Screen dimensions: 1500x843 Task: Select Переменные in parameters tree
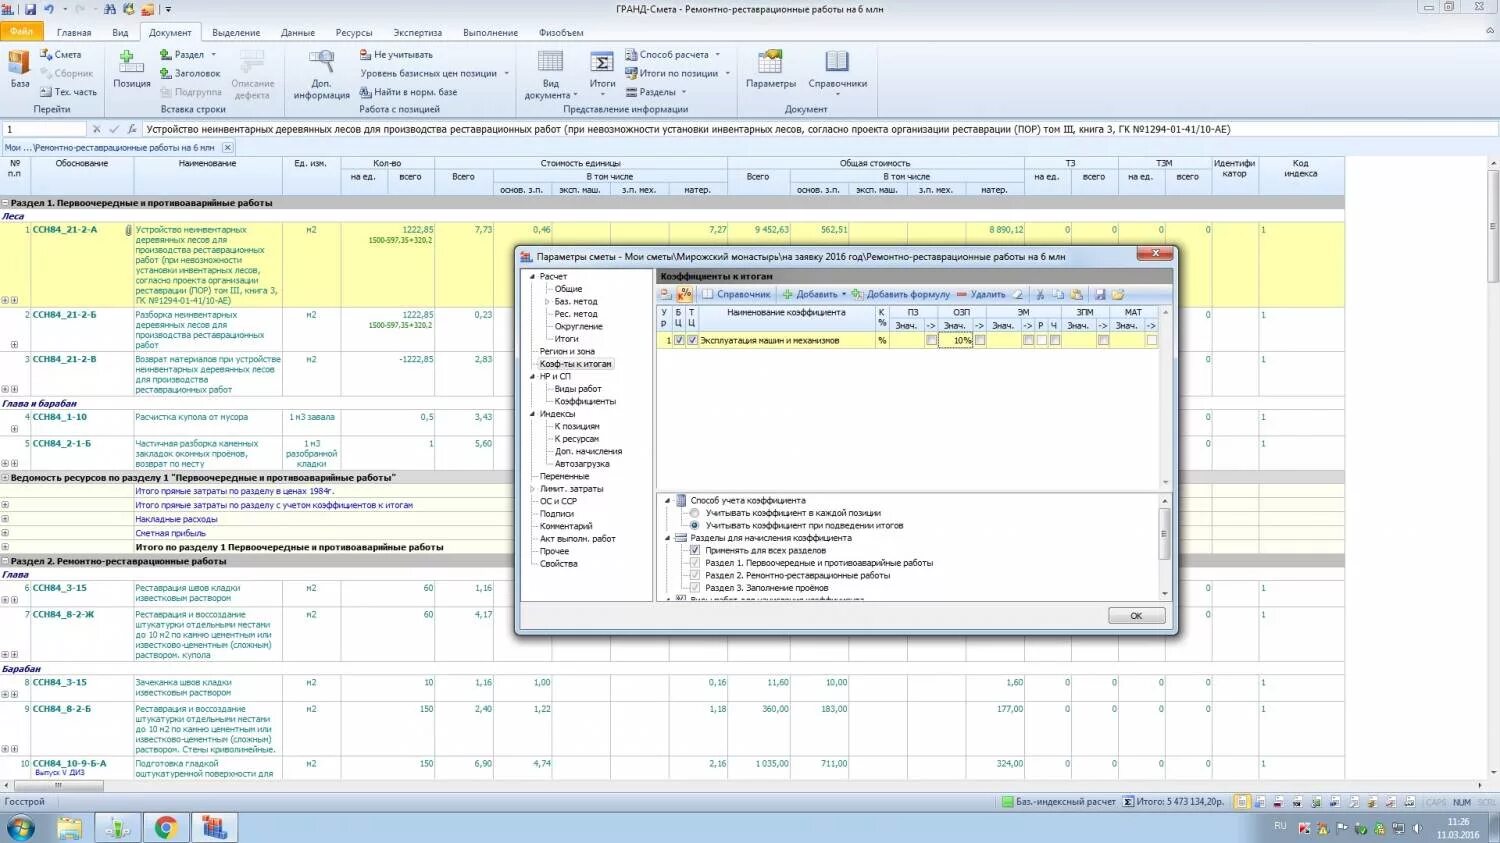[x=564, y=476]
